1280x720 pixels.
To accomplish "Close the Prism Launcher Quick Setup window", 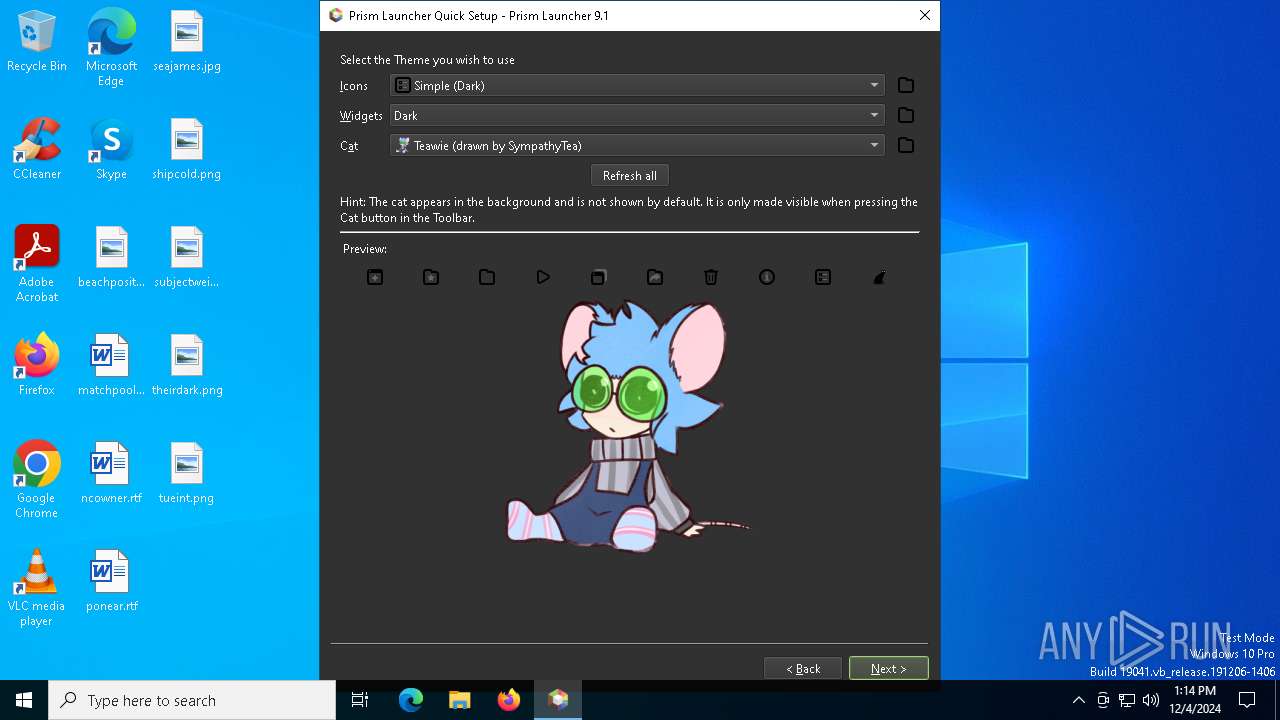I will 925,15.
